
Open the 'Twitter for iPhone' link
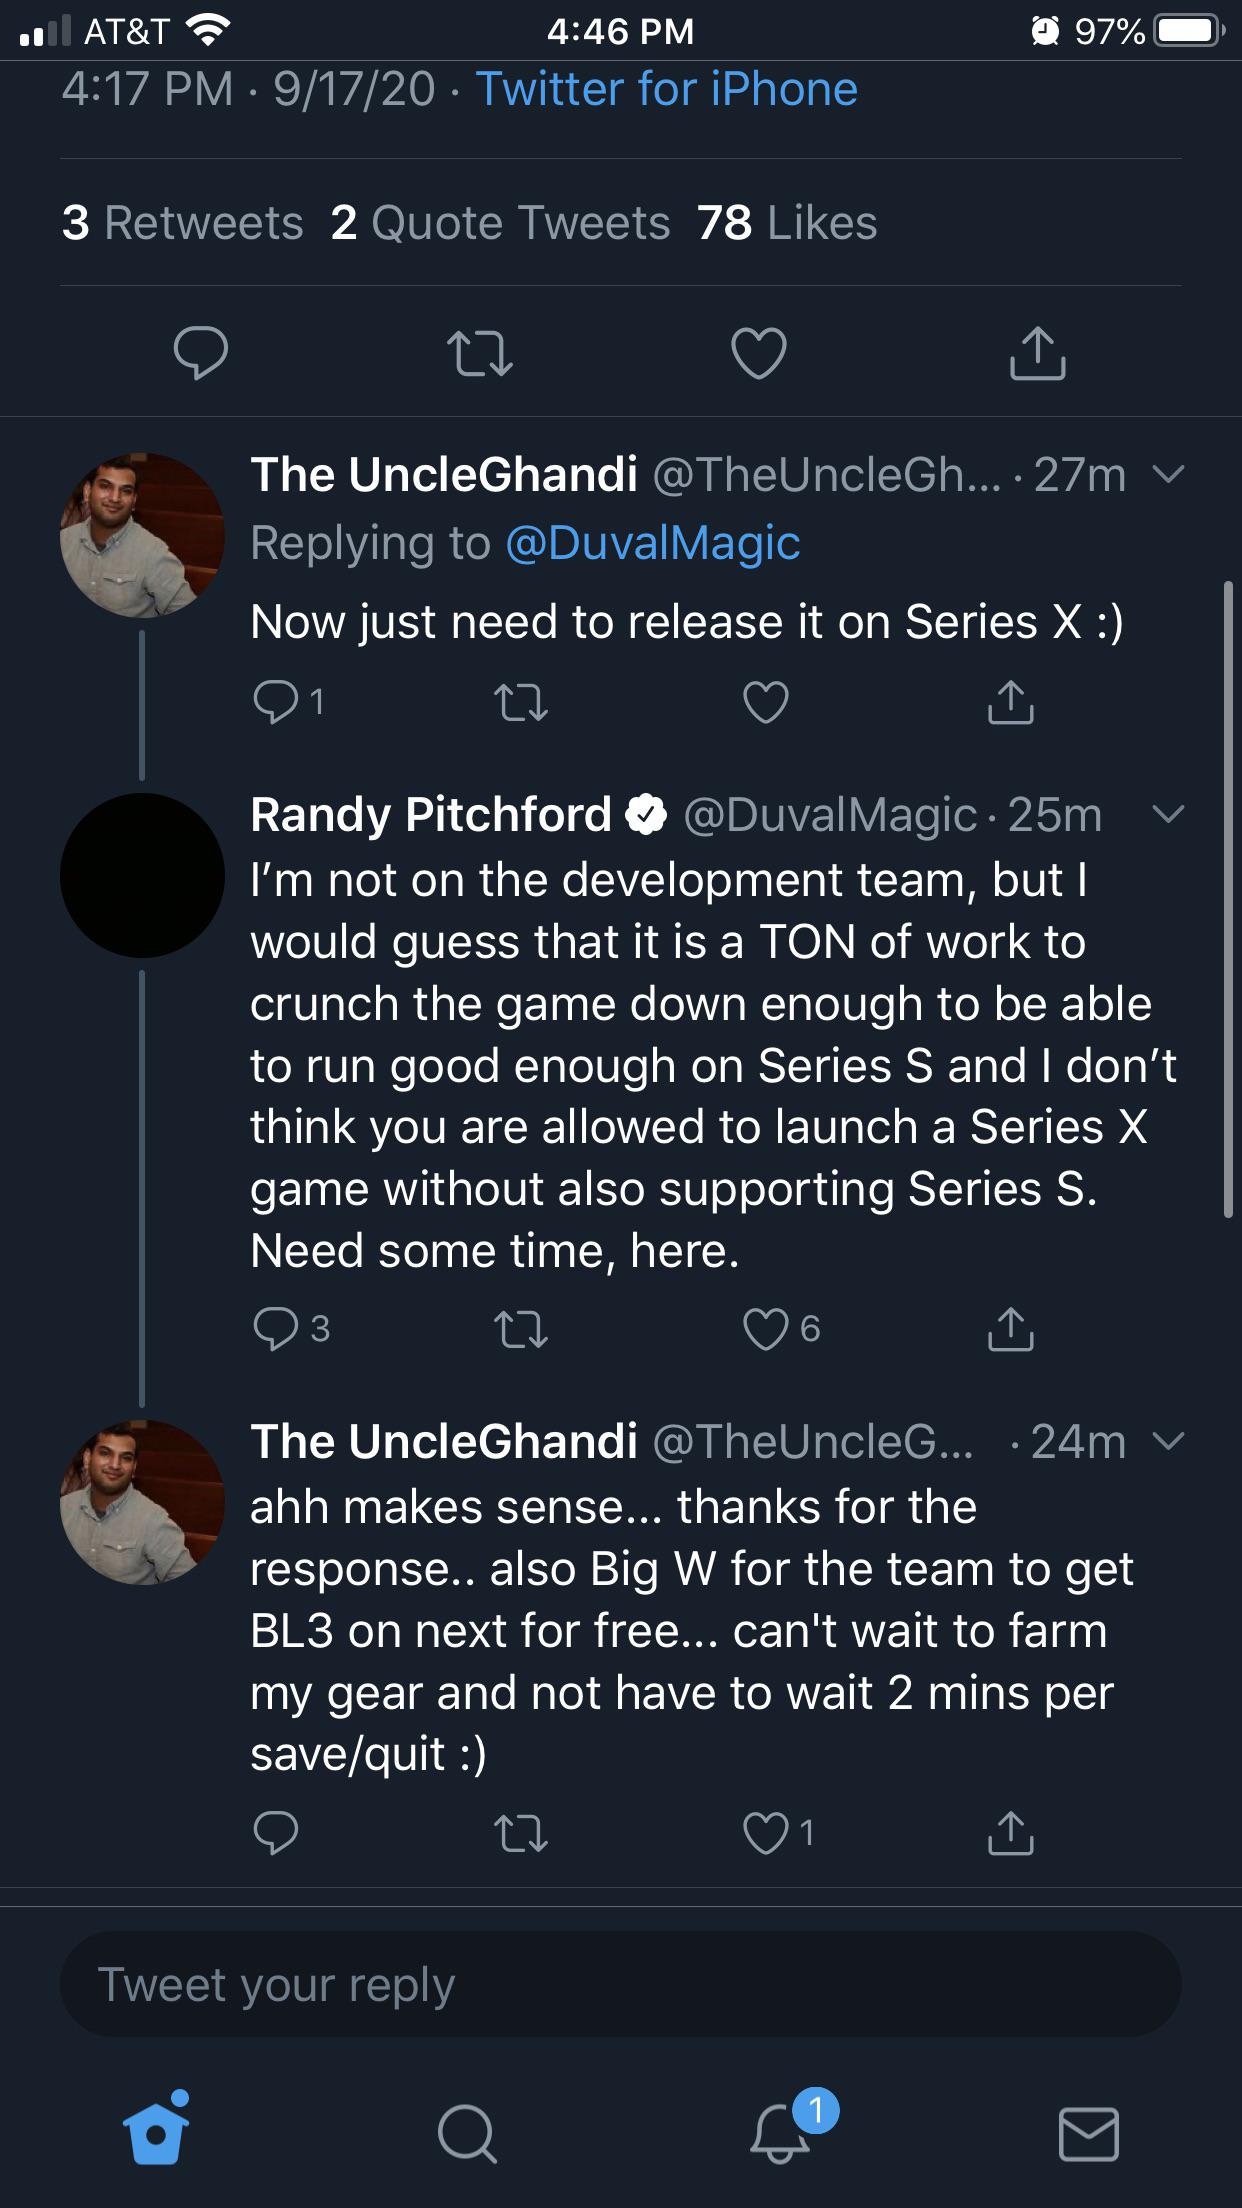tap(666, 89)
